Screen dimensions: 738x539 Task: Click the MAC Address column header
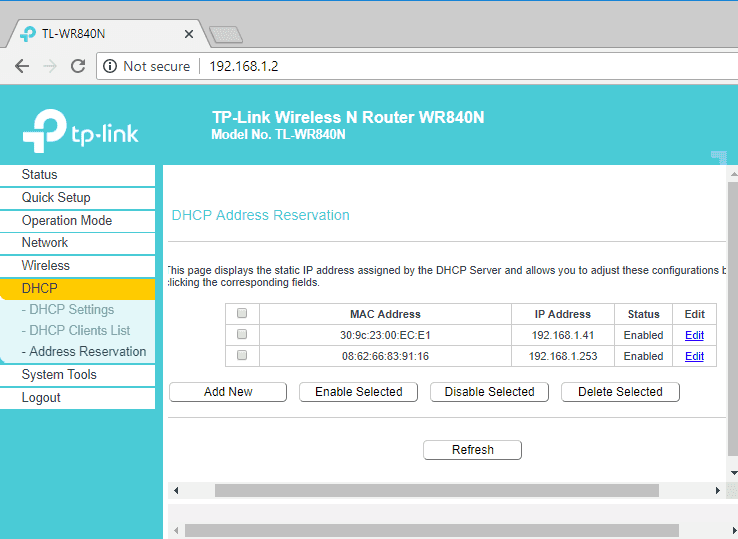click(385, 314)
